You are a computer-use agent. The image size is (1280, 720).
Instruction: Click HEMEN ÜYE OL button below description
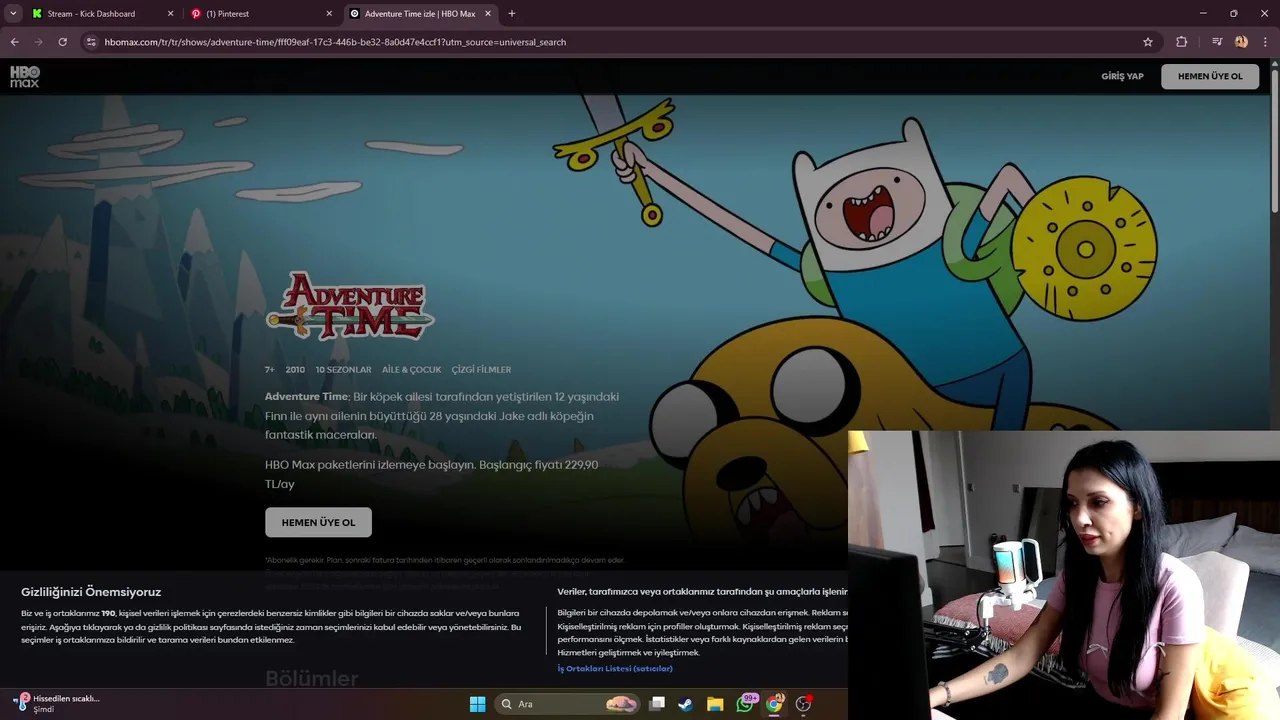pos(318,522)
